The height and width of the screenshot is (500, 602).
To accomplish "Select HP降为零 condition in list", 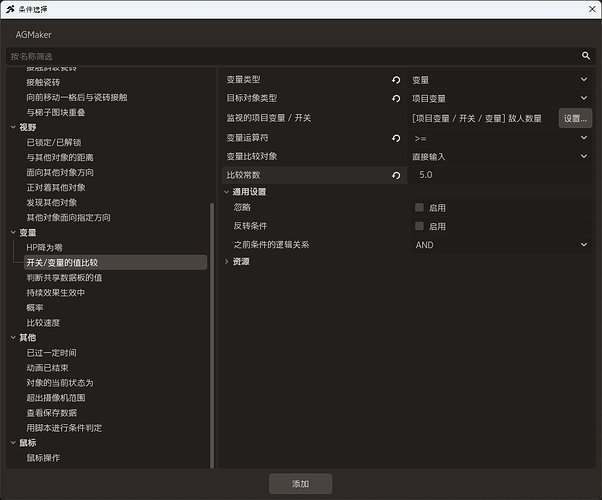I will (44, 248).
